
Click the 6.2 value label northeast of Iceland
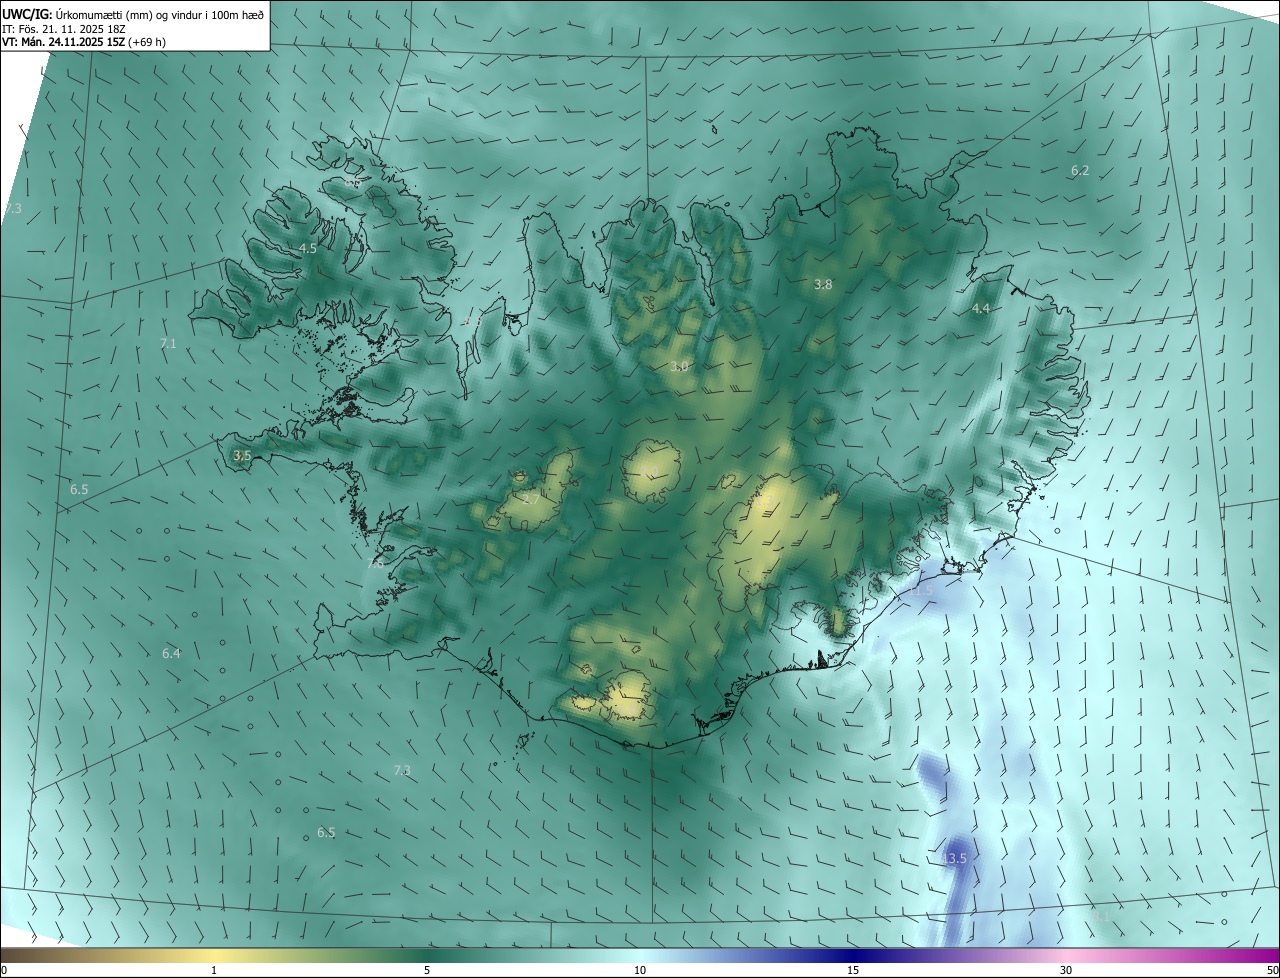1080,171
